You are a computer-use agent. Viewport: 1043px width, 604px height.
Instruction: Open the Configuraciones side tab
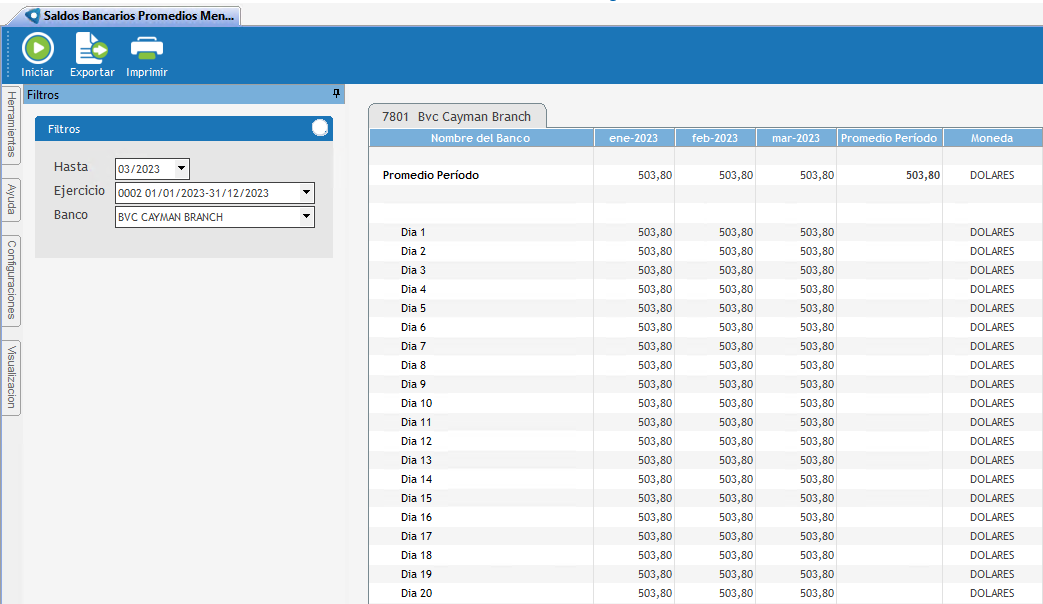[11, 280]
